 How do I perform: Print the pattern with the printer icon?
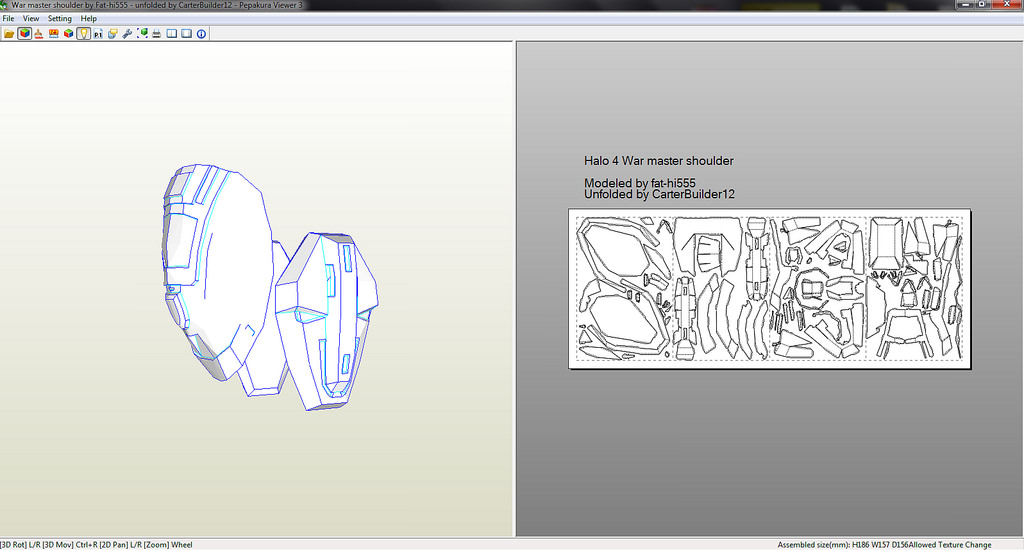[157, 33]
